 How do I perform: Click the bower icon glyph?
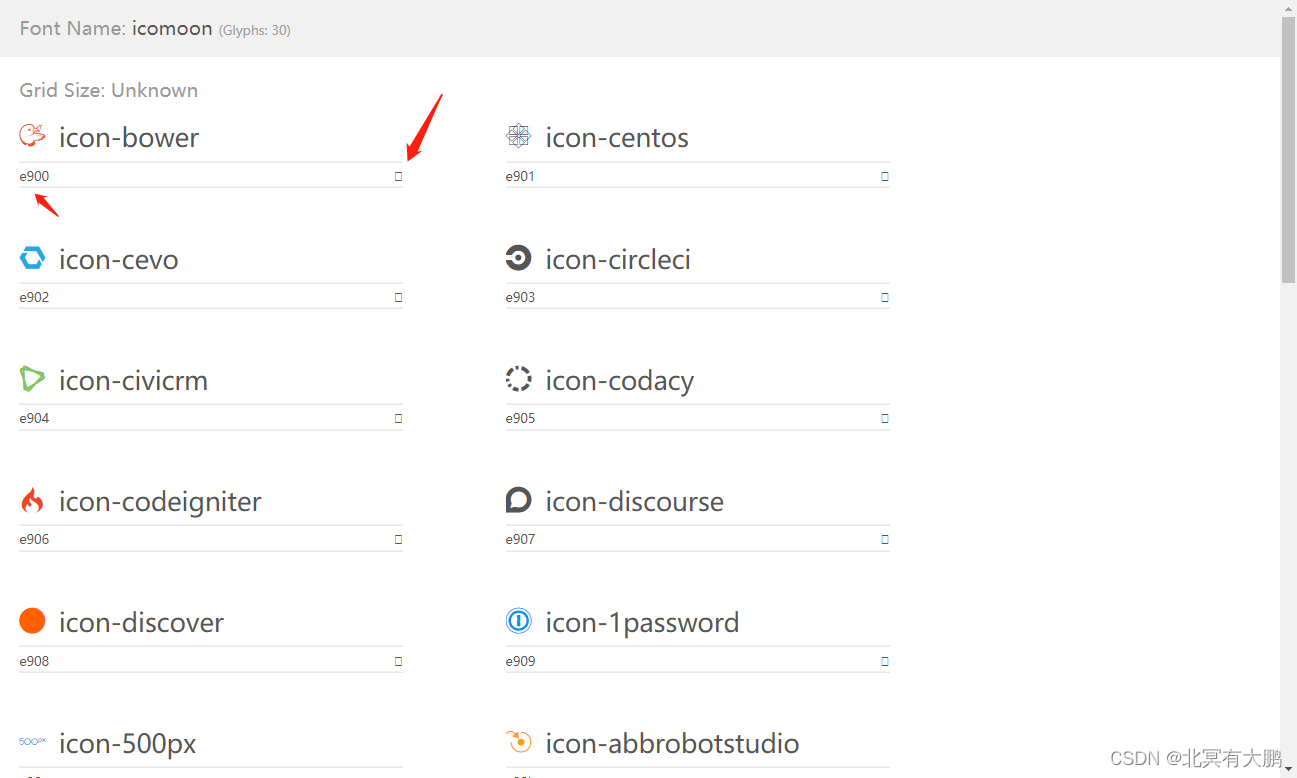(33, 136)
